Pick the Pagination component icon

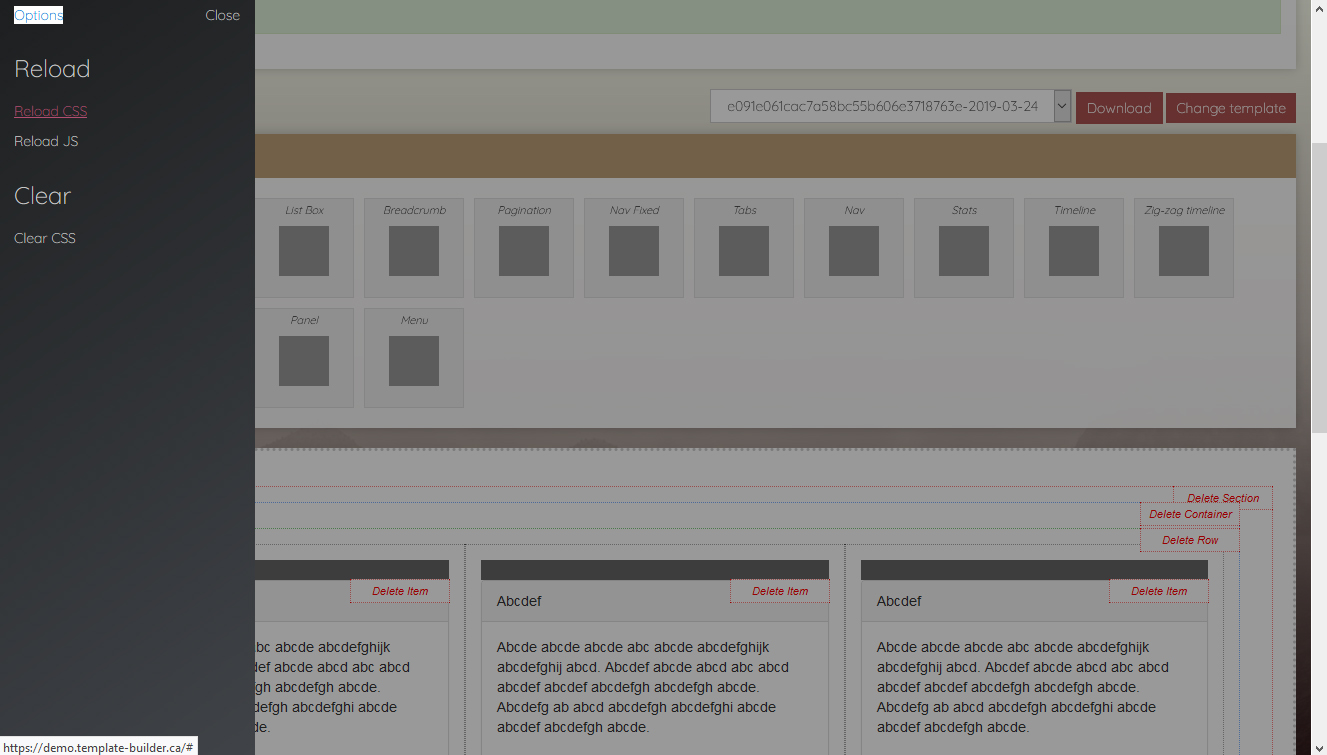524,250
